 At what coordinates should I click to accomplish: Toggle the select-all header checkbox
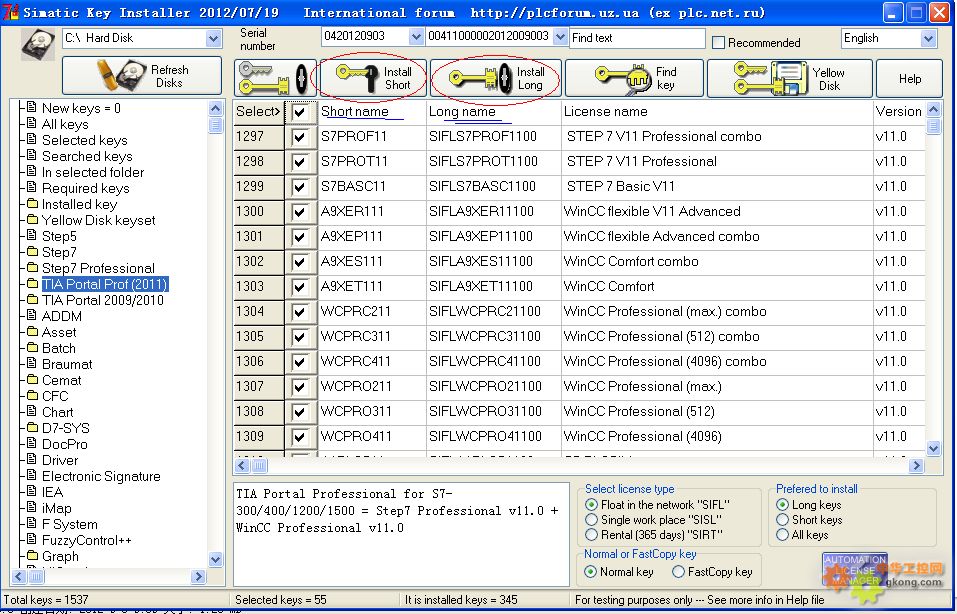(300, 112)
